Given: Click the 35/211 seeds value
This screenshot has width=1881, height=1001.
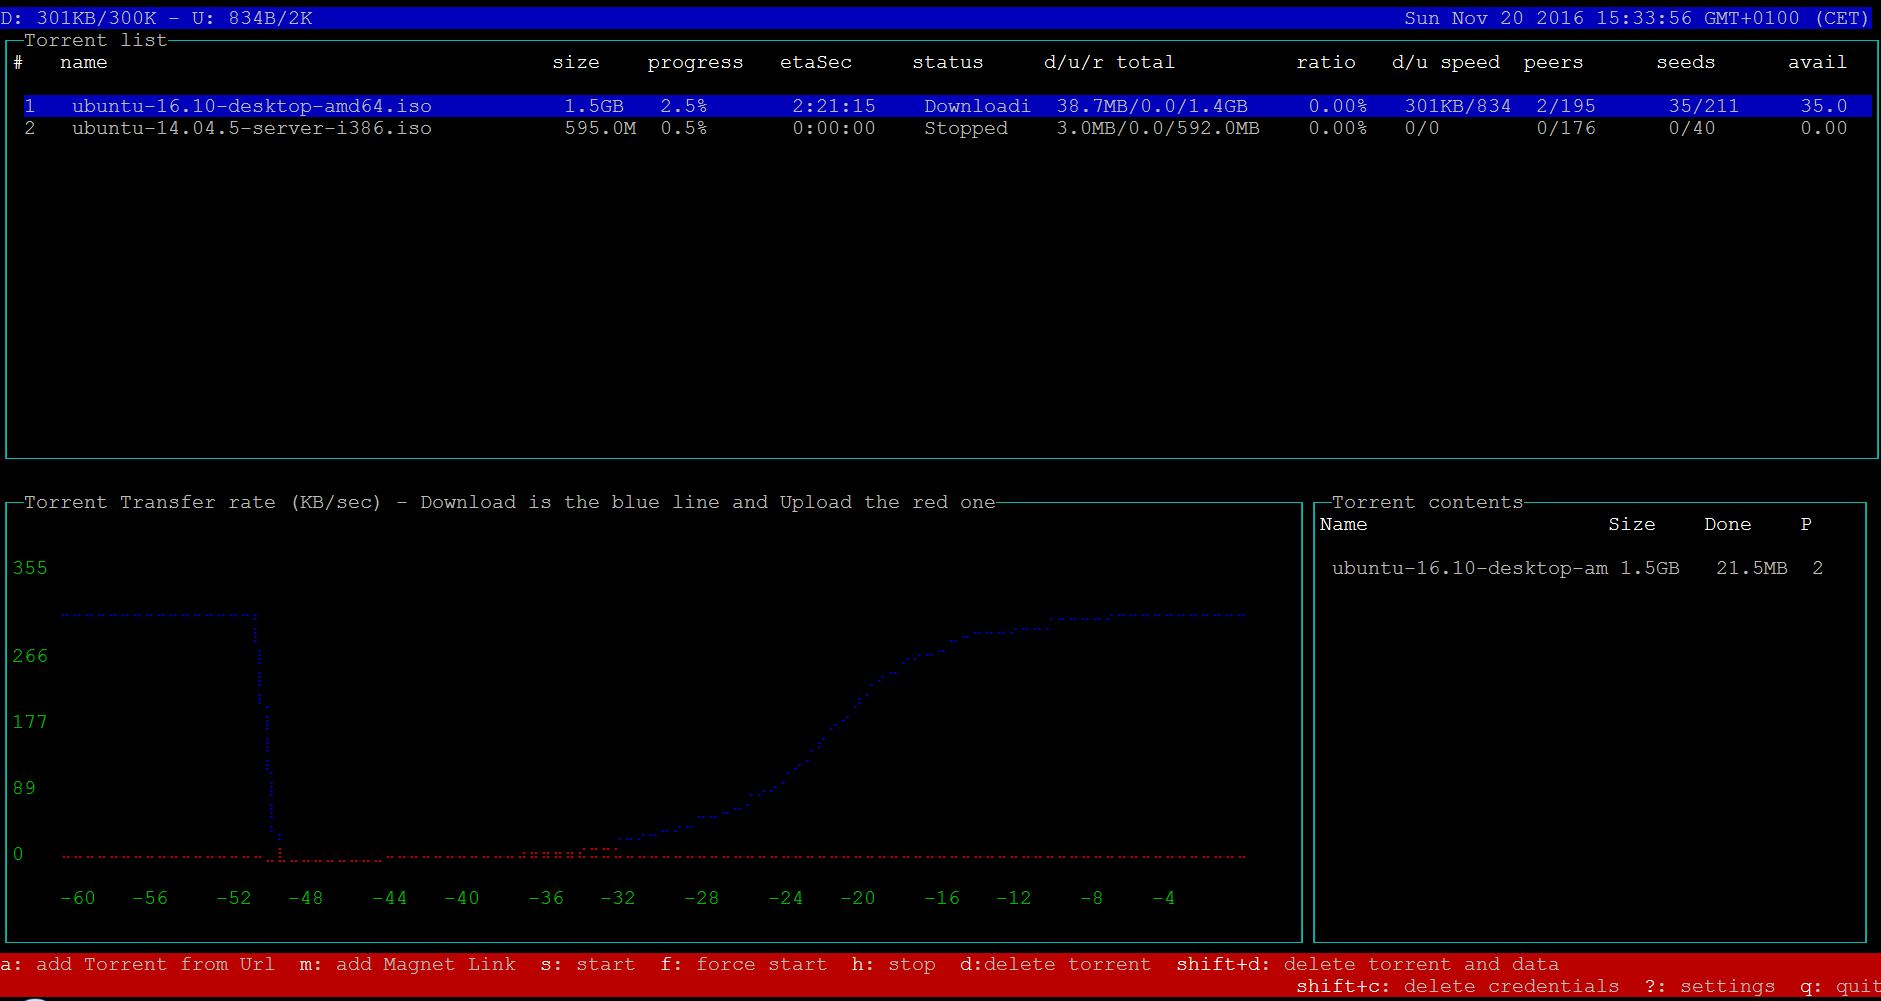Looking at the screenshot, I should (1704, 106).
